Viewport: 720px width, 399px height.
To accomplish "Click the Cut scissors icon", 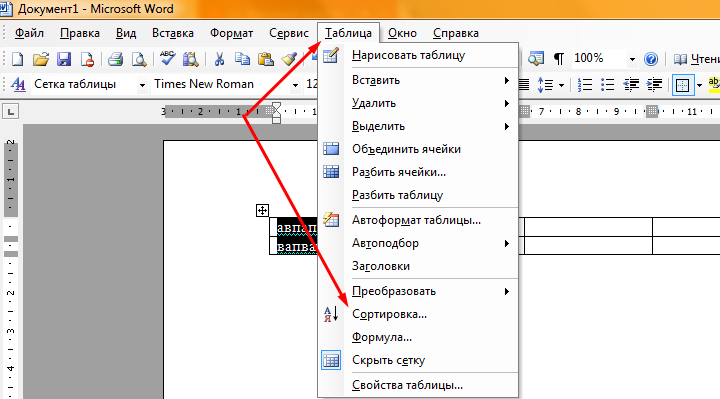I will click(219, 59).
